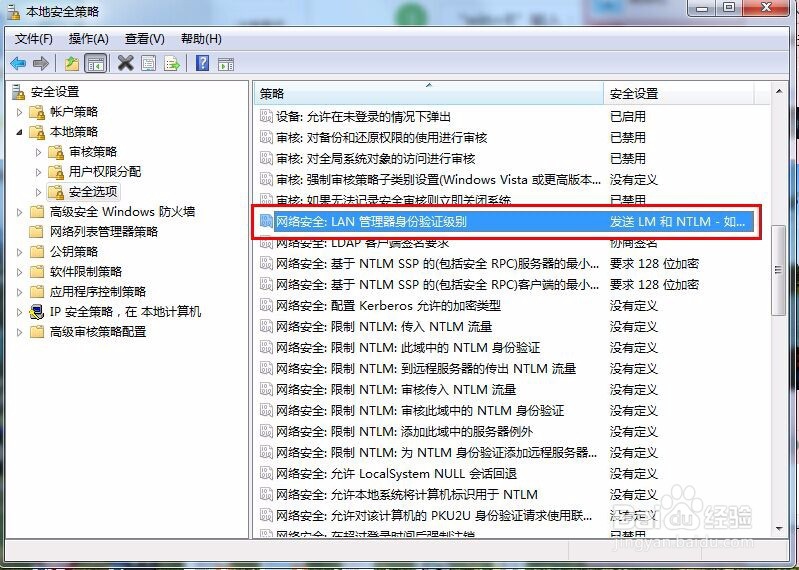This screenshot has height=570, width=799.
Task: Open the 帮助(H) menu
Action: pyautogui.click(x=201, y=39)
